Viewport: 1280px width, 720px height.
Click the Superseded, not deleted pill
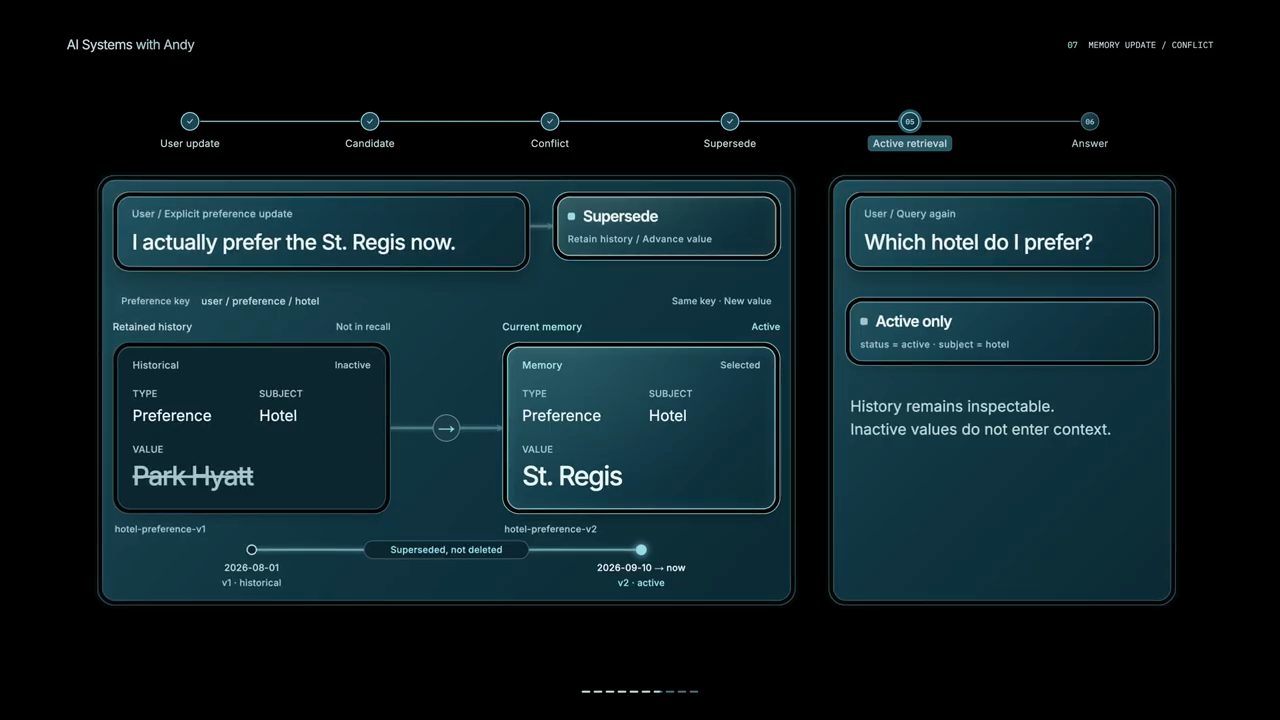[446, 549]
